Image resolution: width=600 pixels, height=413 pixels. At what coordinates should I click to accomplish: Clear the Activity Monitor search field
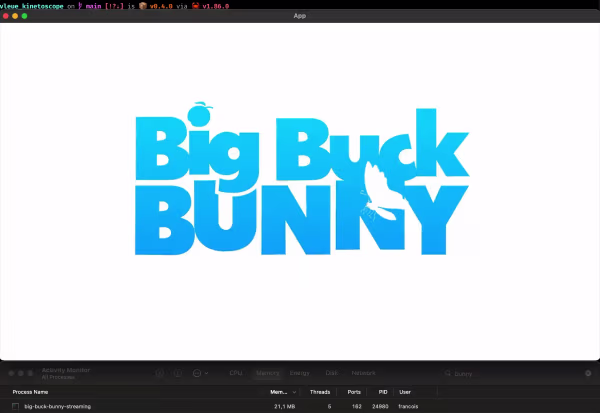(588, 373)
